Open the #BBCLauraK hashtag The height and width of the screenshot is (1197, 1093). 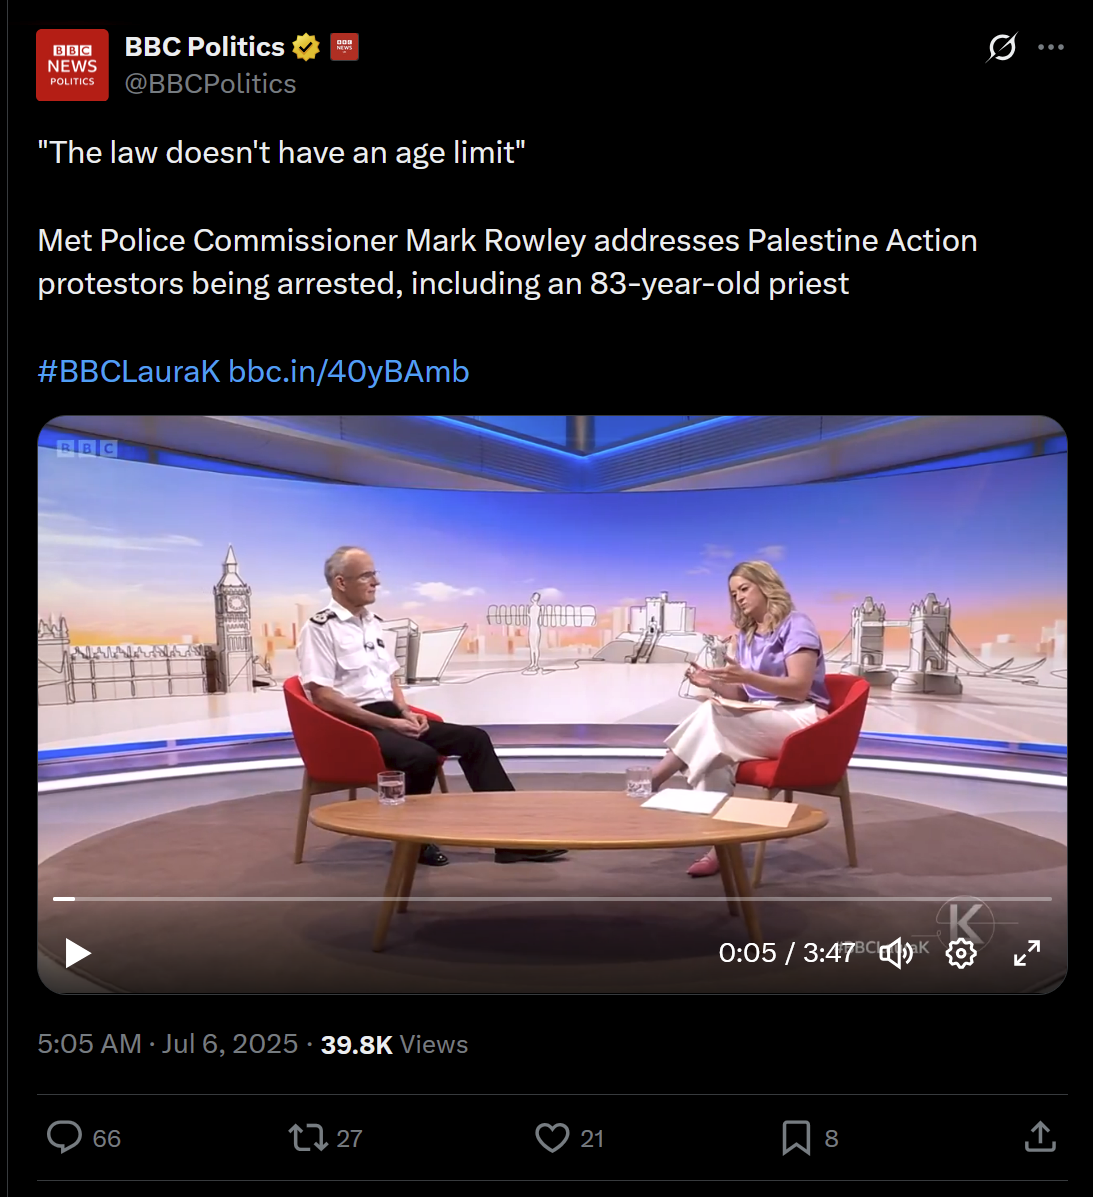pyautogui.click(x=129, y=372)
